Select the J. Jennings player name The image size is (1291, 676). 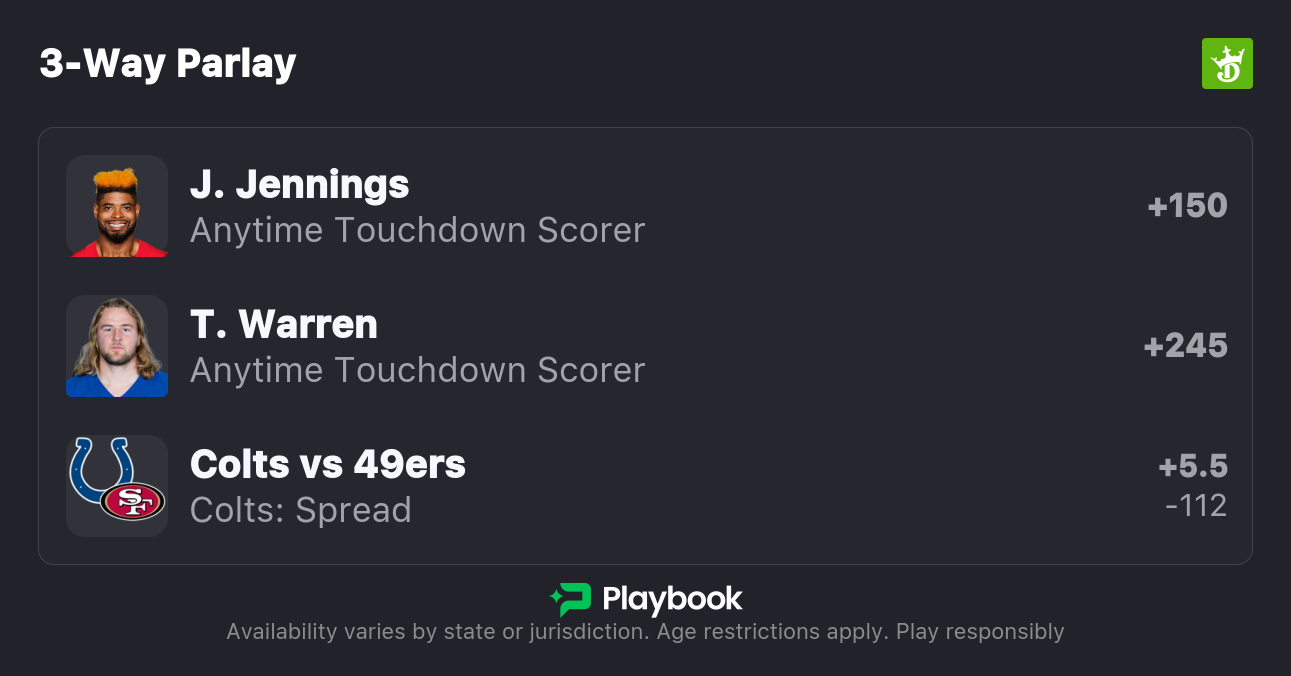pyautogui.click(x=299, y=185)
